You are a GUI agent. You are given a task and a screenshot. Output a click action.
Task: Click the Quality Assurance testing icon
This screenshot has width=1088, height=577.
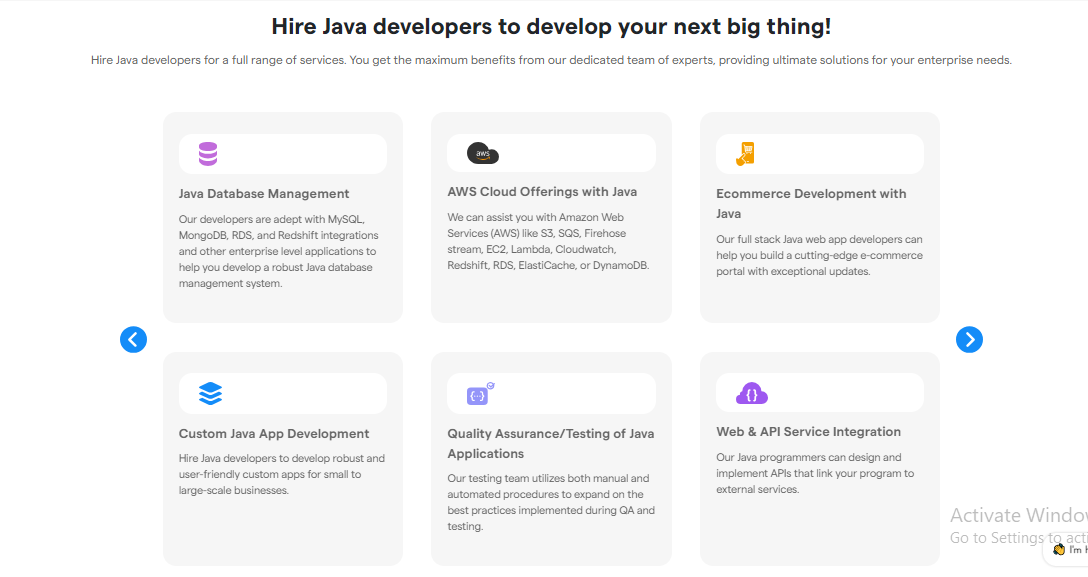480,394
